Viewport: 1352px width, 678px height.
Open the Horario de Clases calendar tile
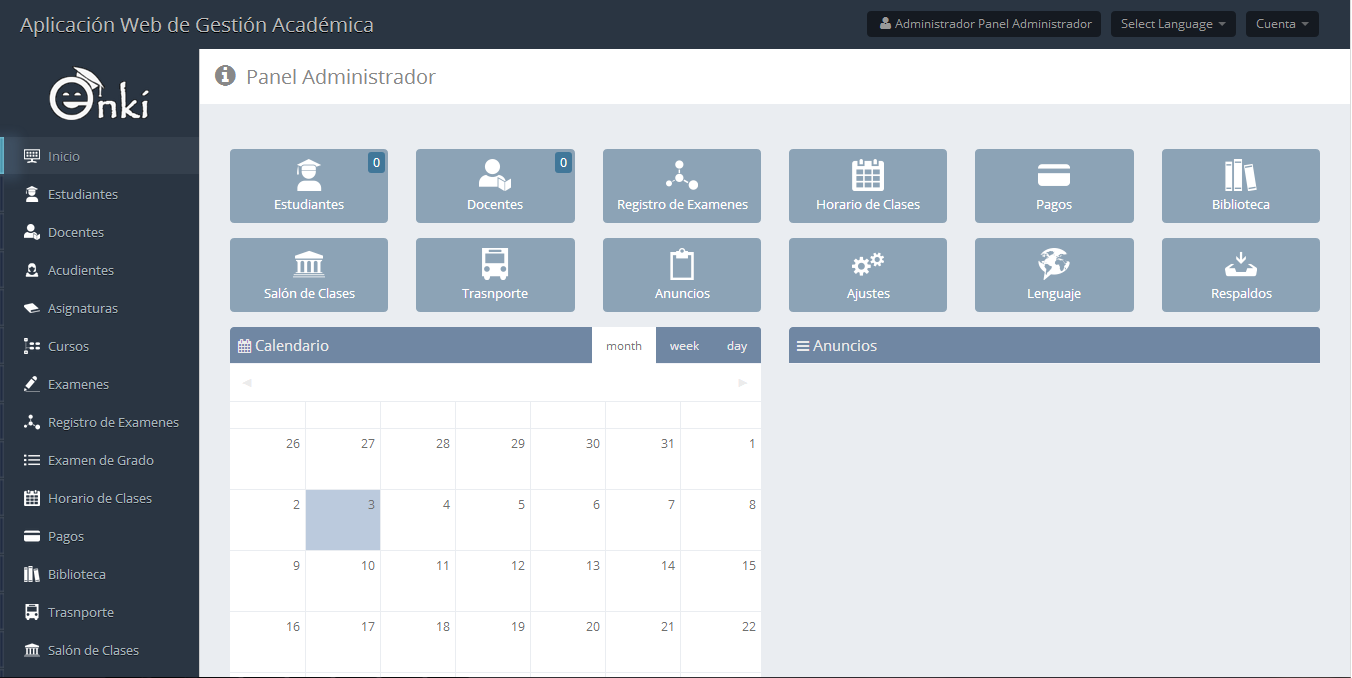[x=868, y=186]
